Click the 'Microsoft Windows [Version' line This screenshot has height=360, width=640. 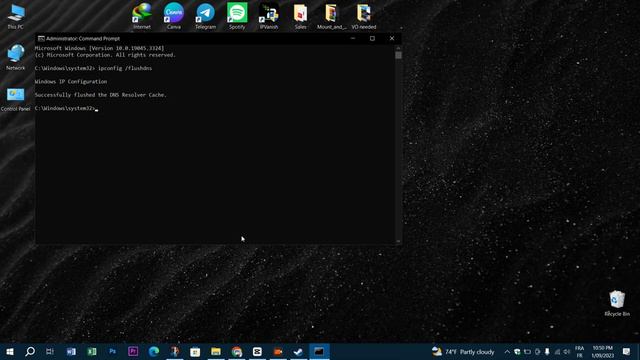(x=99, y=48)
